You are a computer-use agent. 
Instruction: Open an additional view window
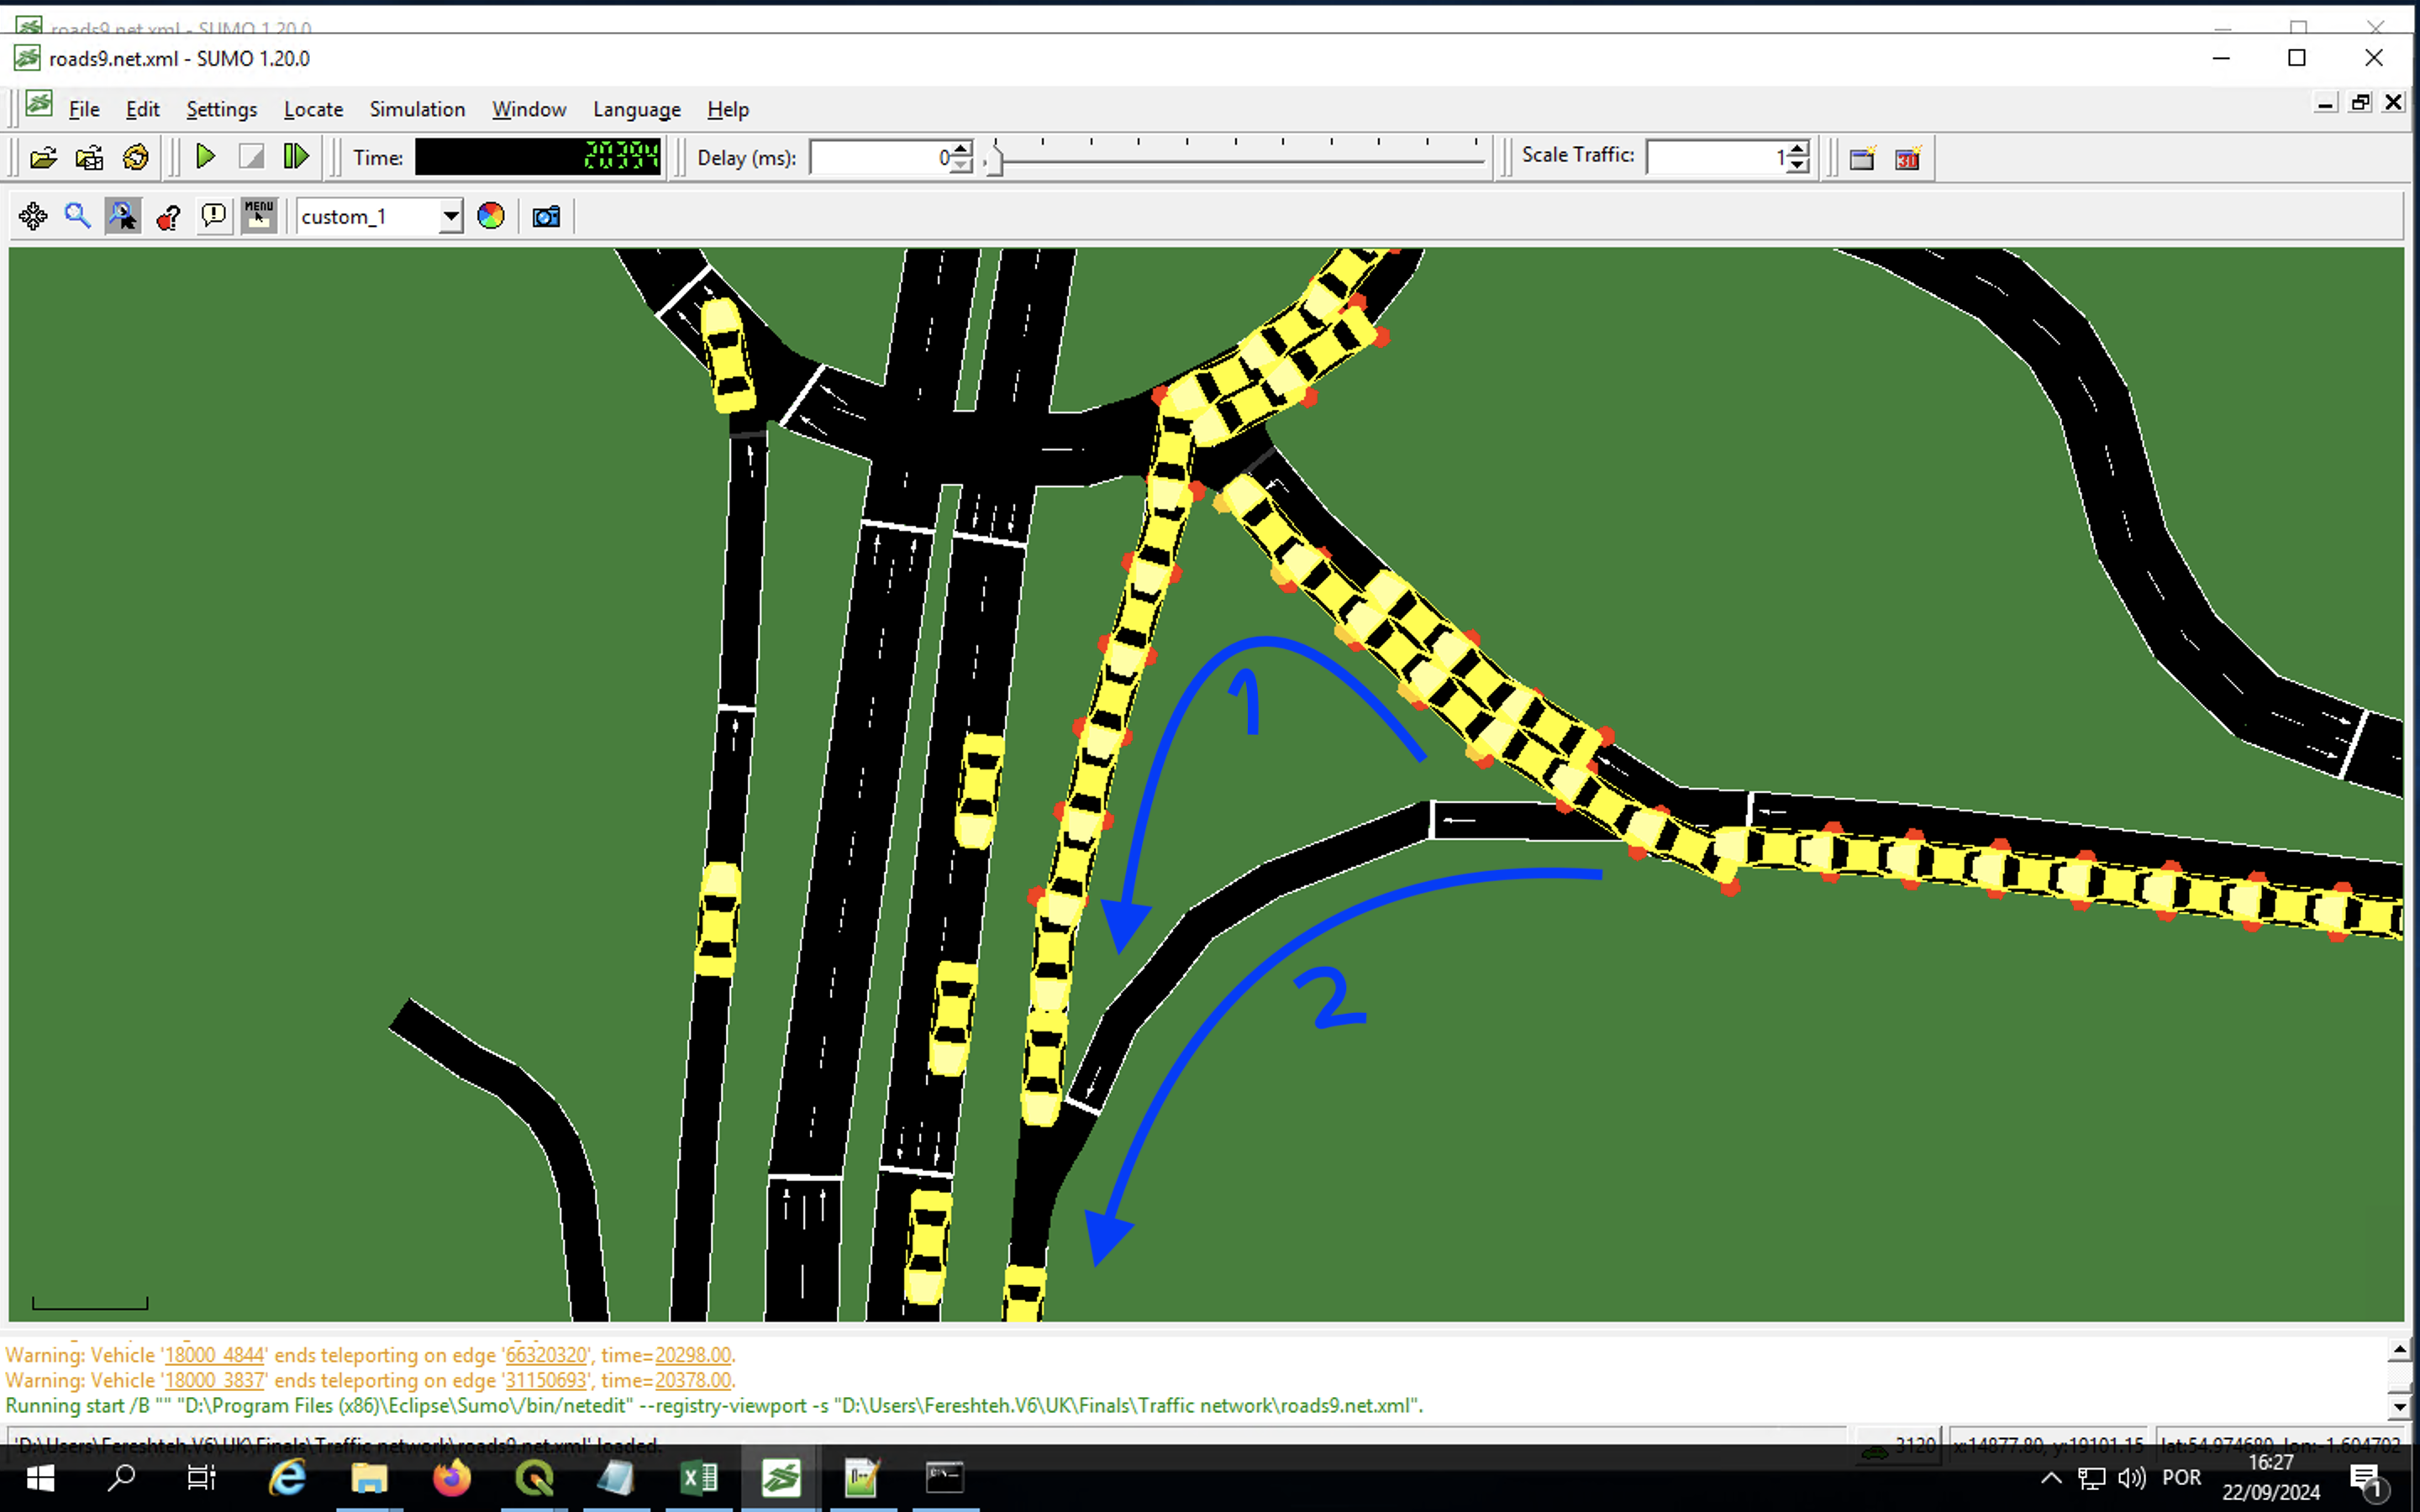click(x=1863, y=158)
